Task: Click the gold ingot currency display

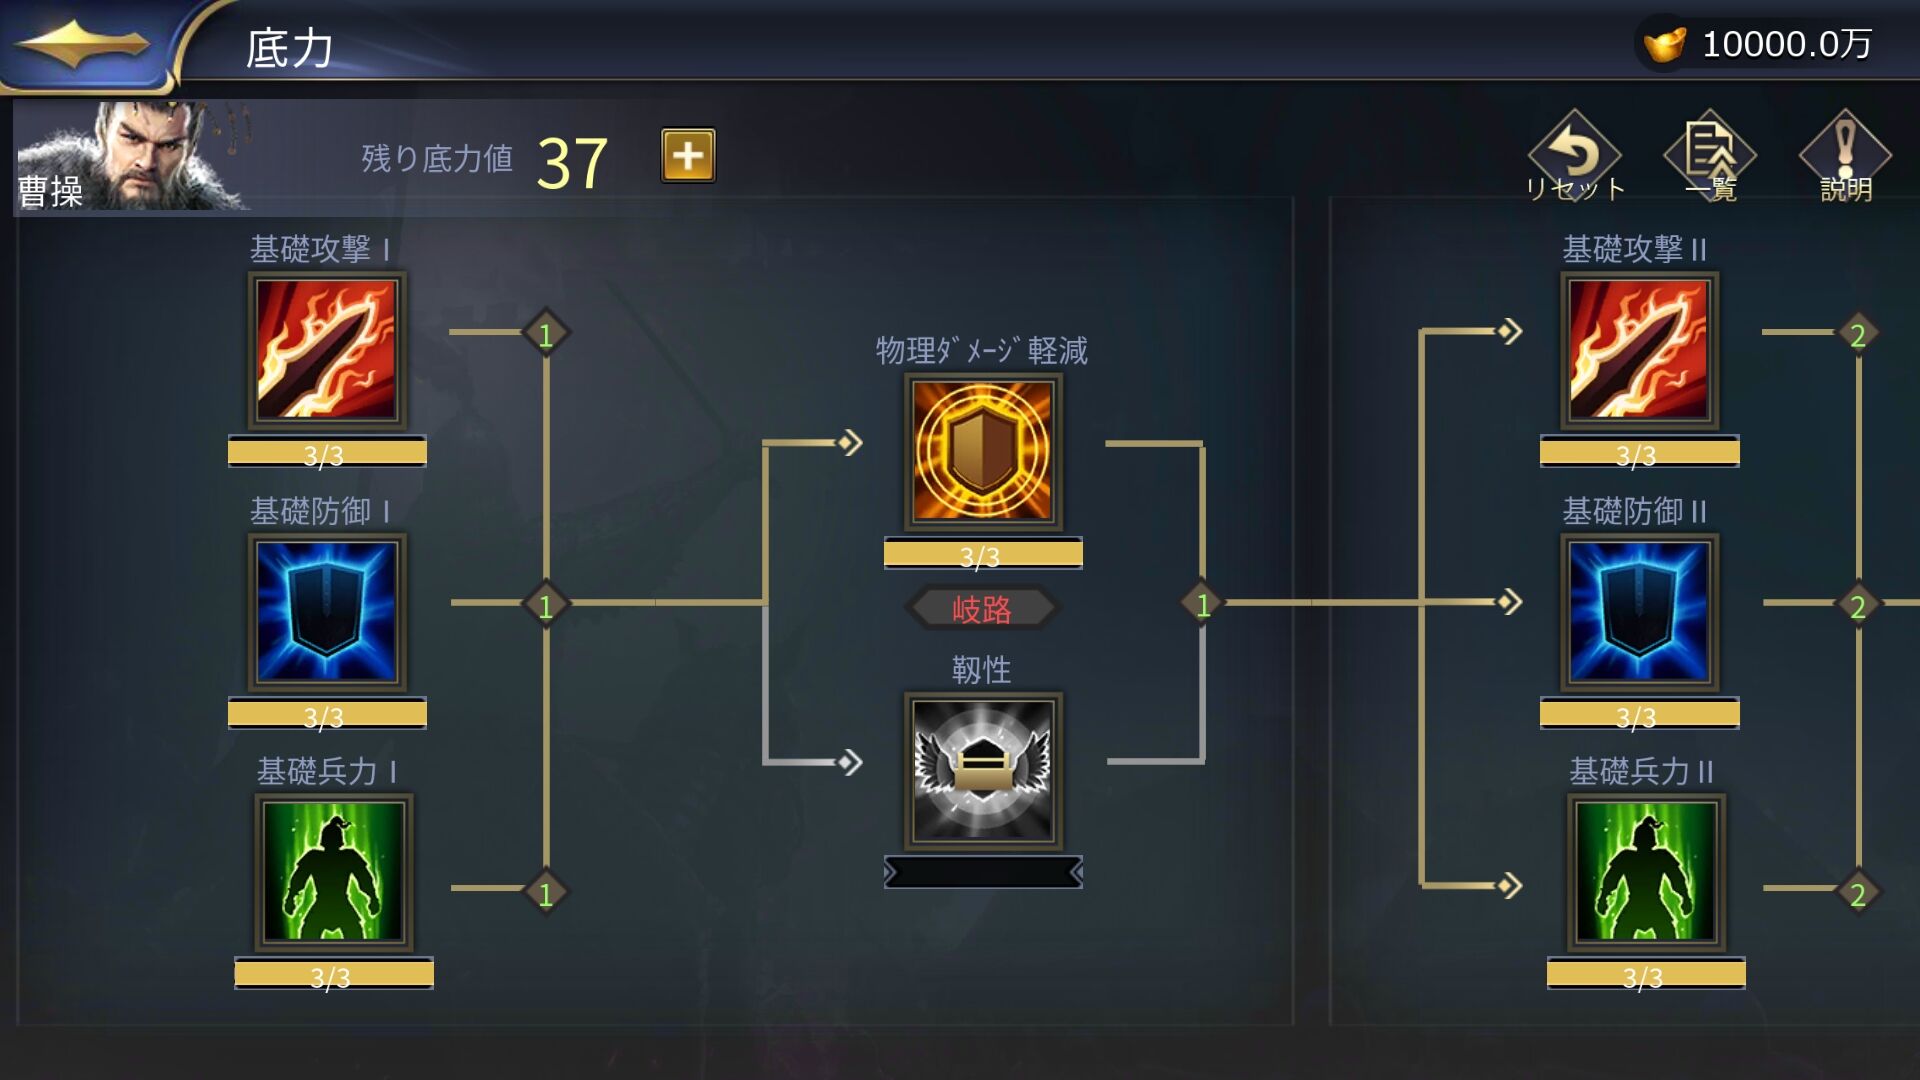Action: click(x=1757, y=44)
